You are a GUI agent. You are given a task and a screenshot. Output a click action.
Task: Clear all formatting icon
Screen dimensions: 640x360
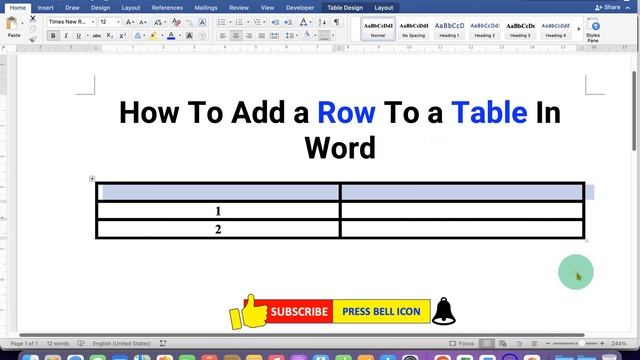coord(176,22)
